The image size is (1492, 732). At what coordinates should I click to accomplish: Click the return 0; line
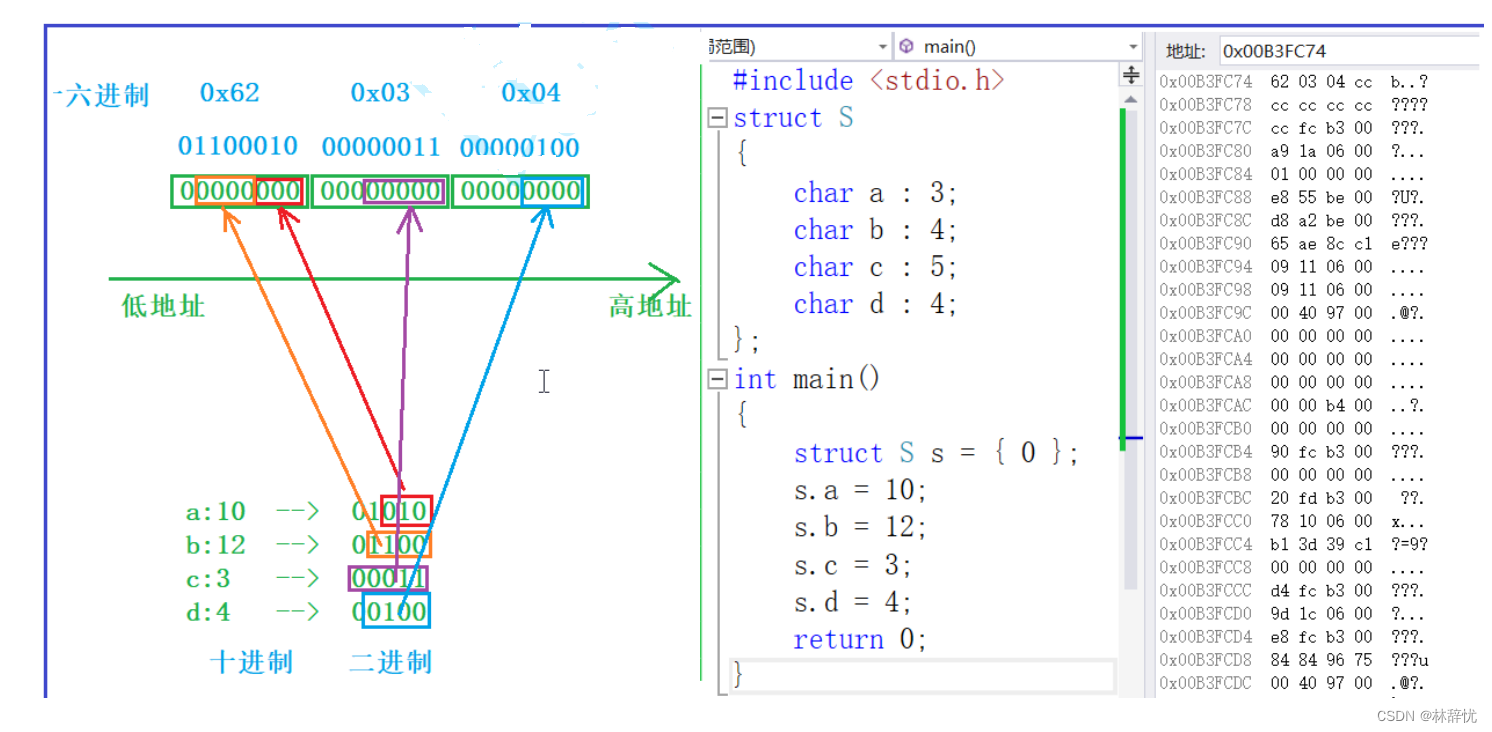pos(860,639)
